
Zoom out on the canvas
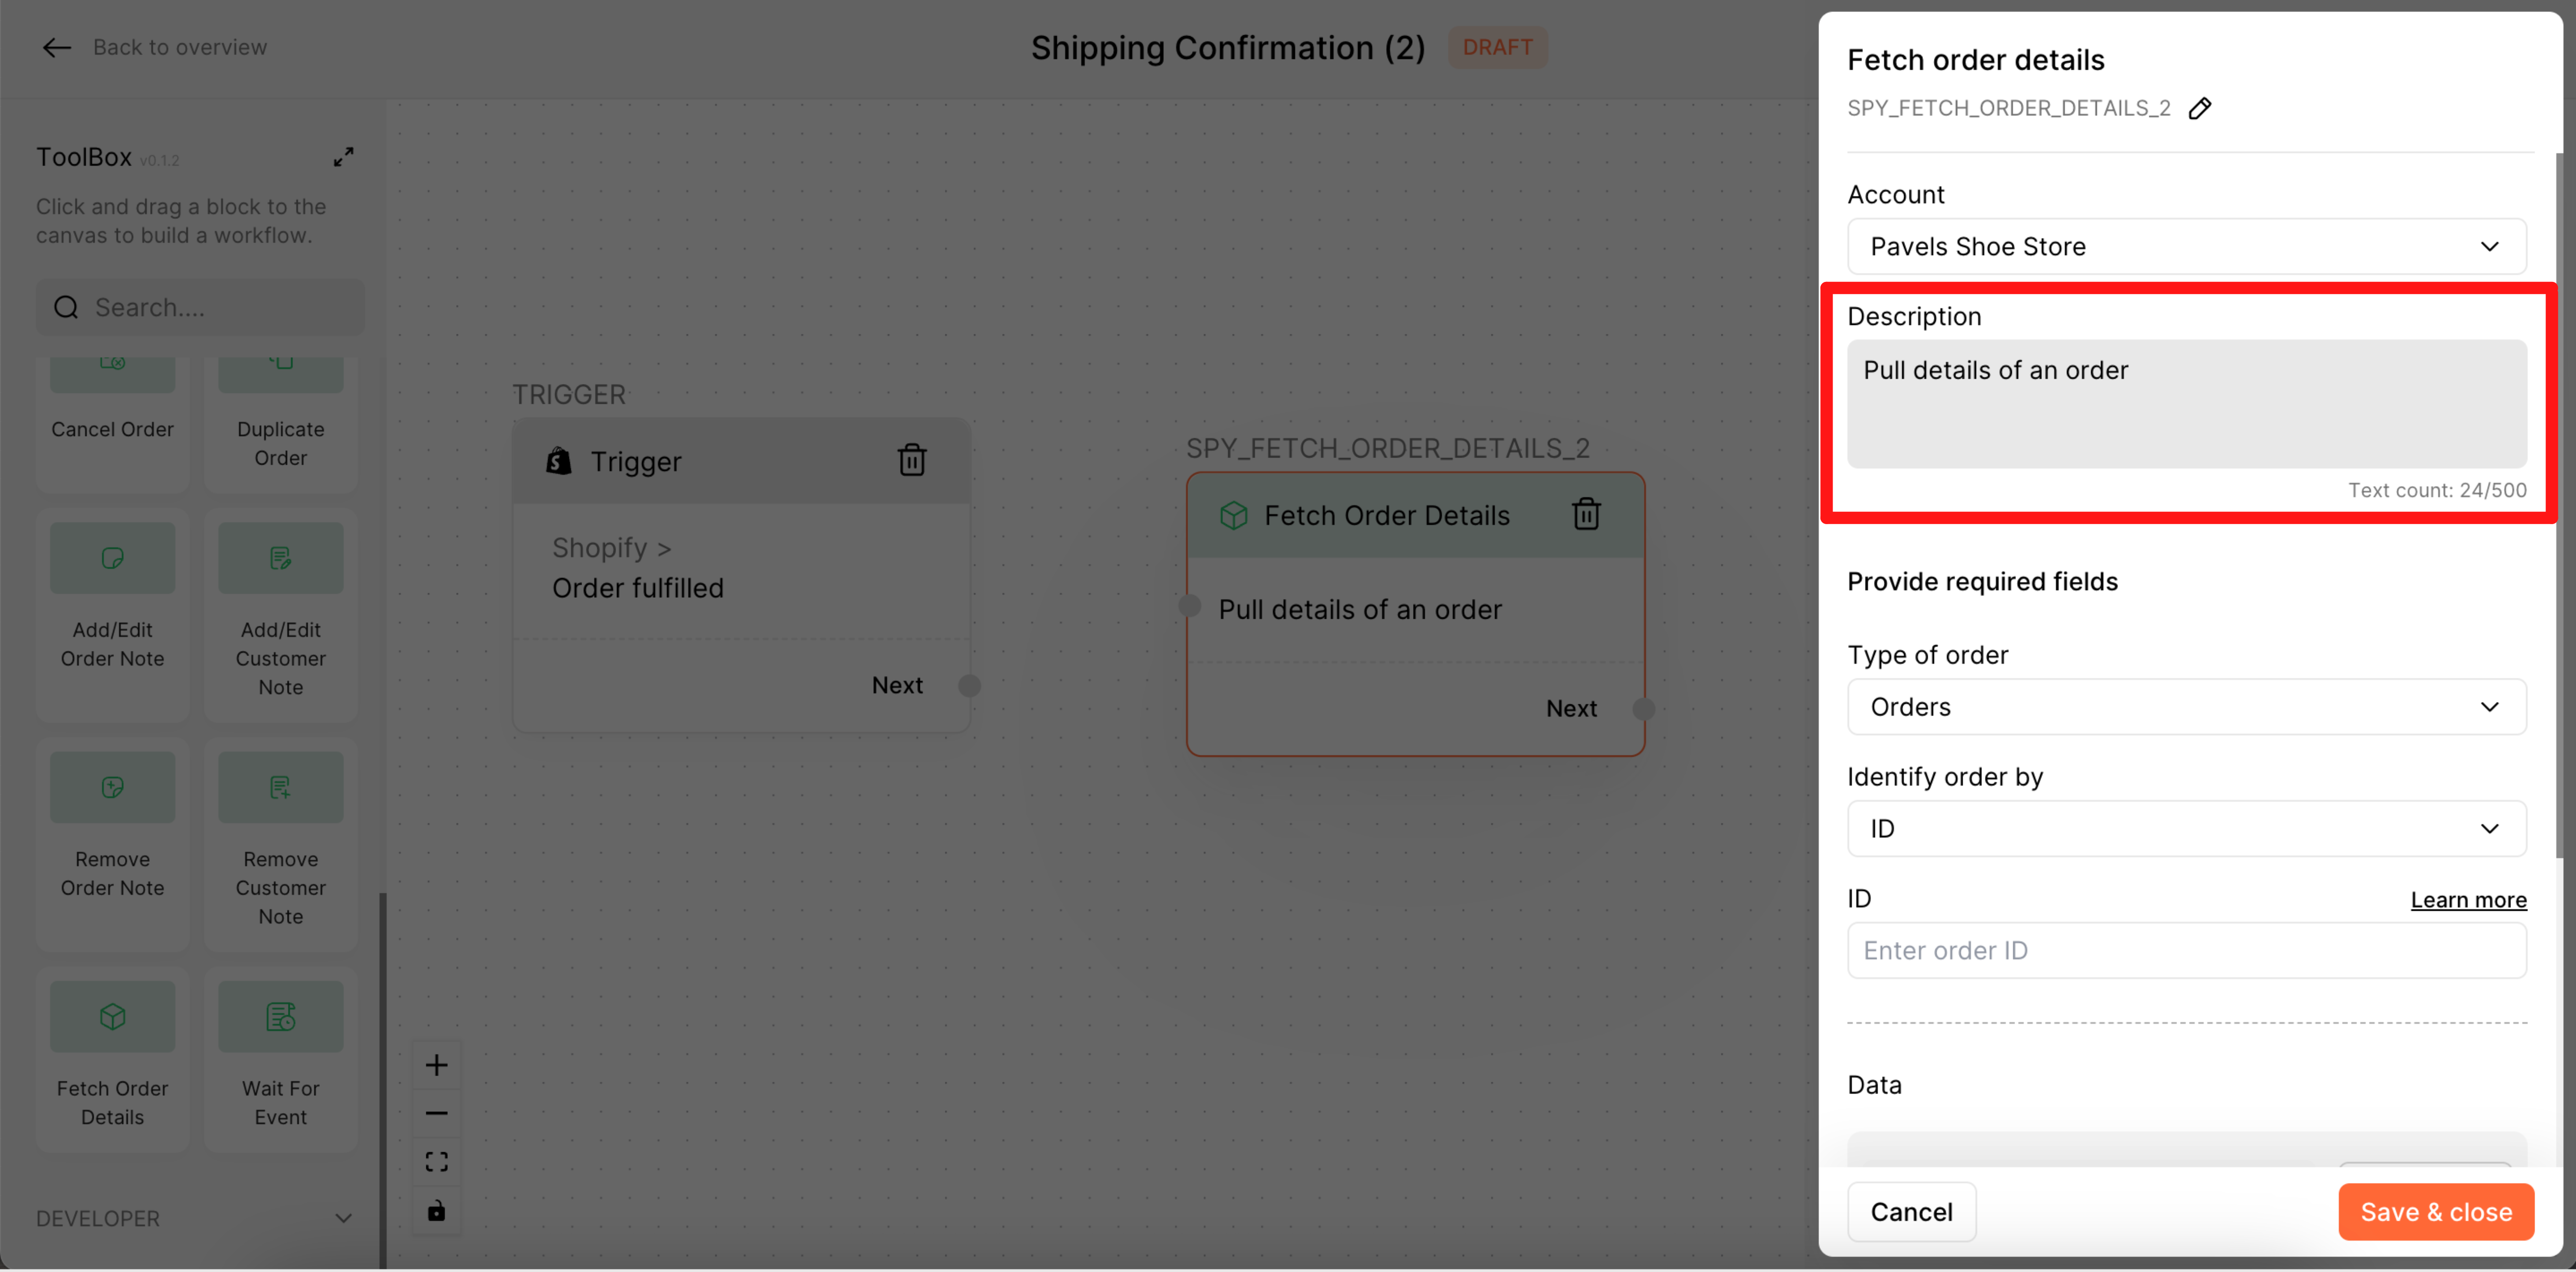436,1113
